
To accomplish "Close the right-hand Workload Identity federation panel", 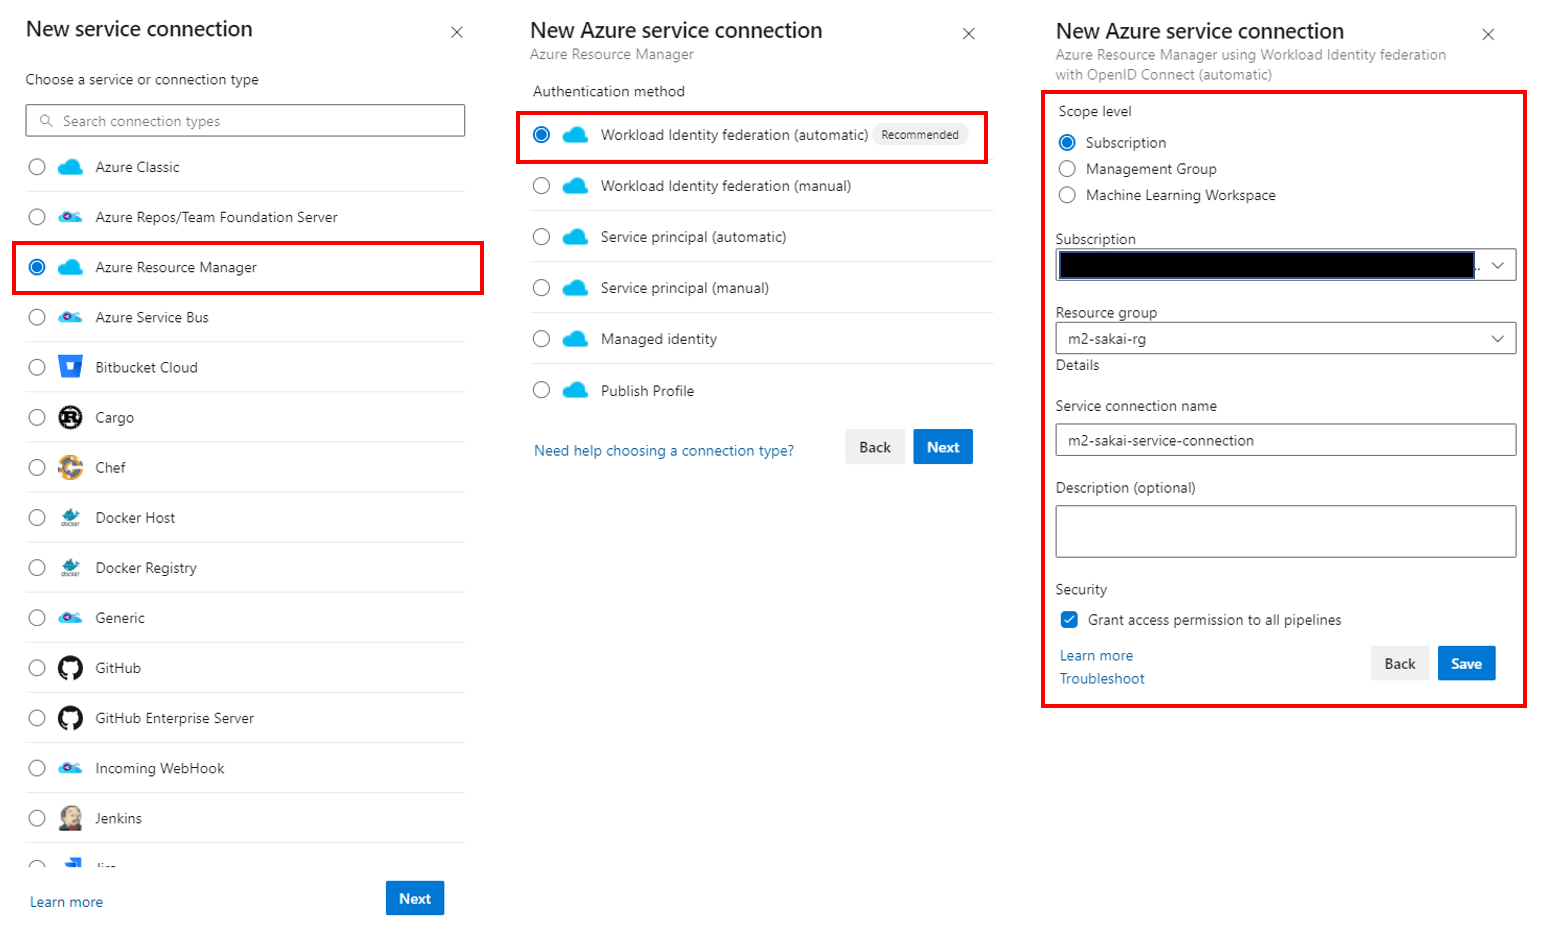I will coord(1488,34).
